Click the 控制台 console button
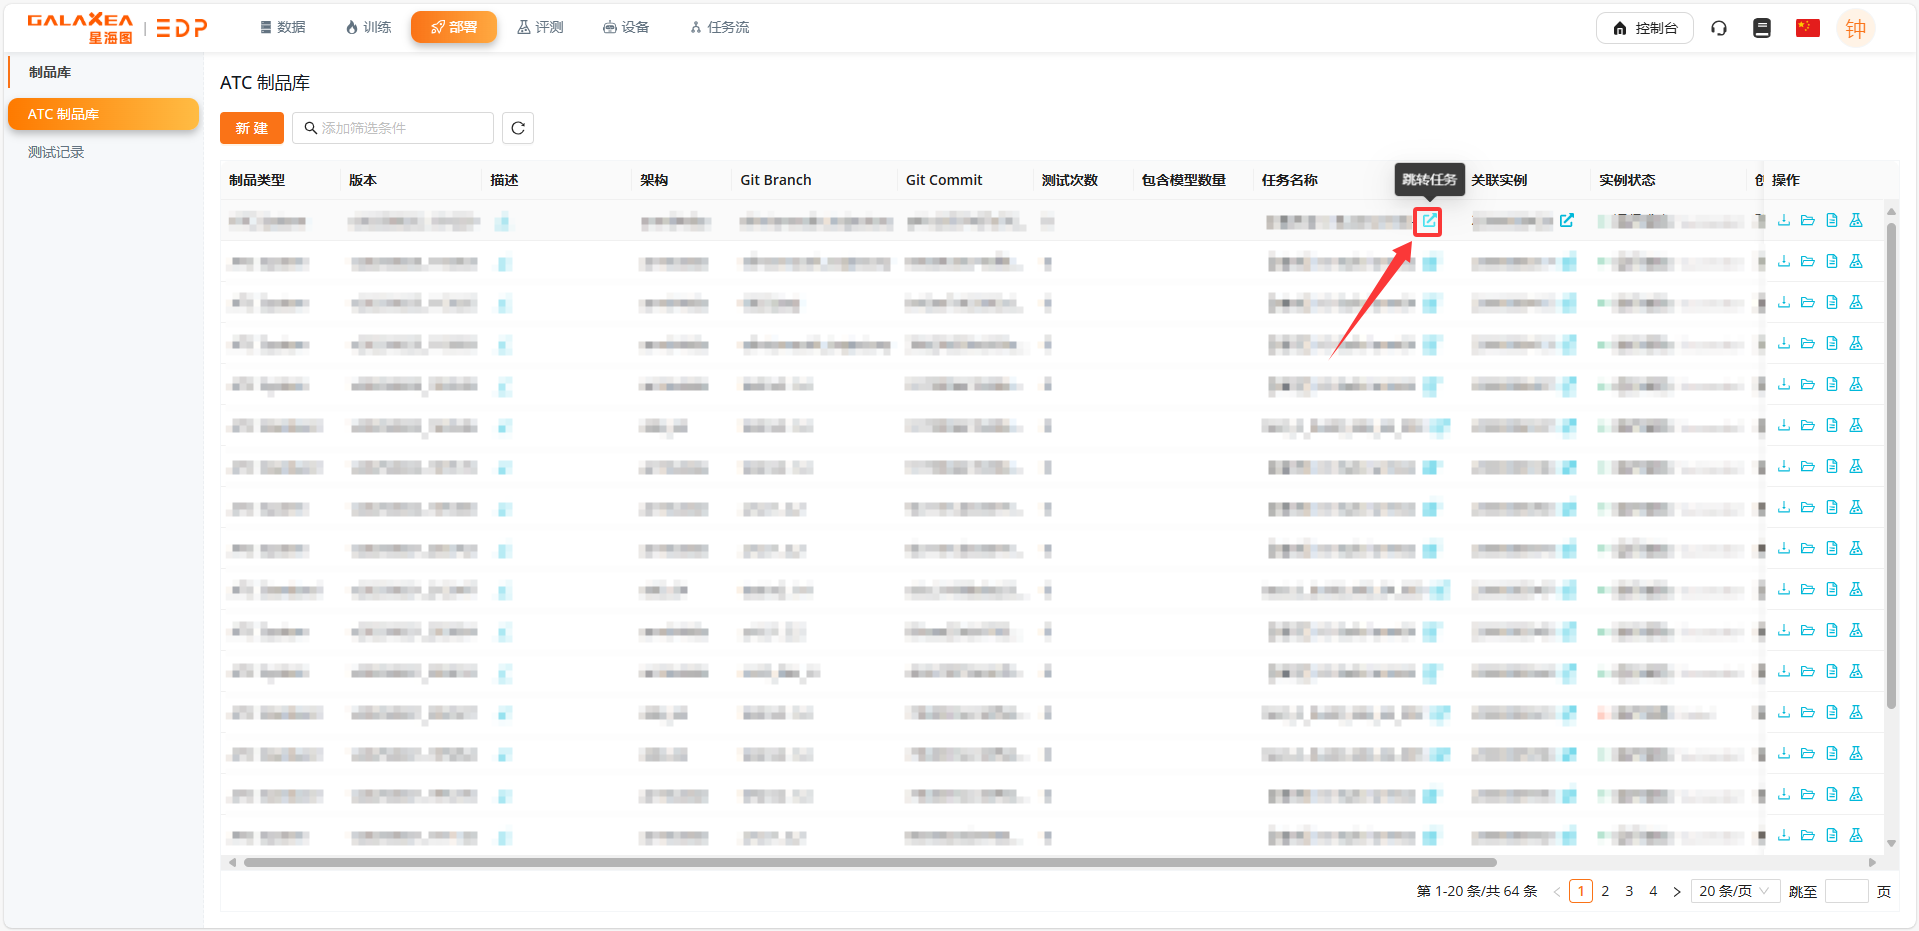1919x931 pixels. click(x=1644, y=28)
